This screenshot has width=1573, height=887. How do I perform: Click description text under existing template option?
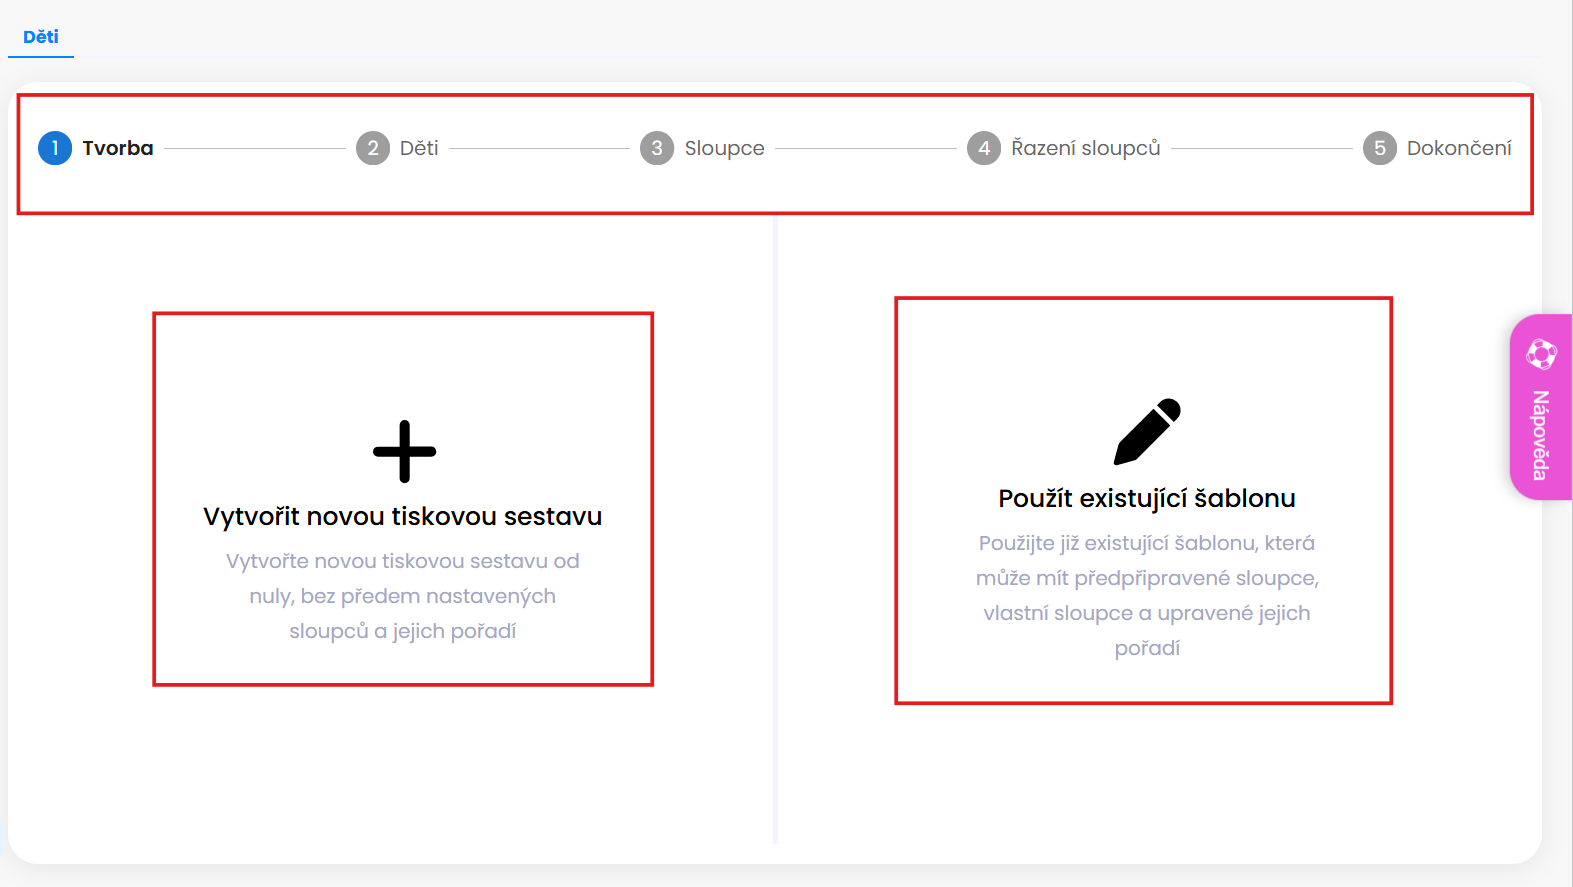(1147, 595)
